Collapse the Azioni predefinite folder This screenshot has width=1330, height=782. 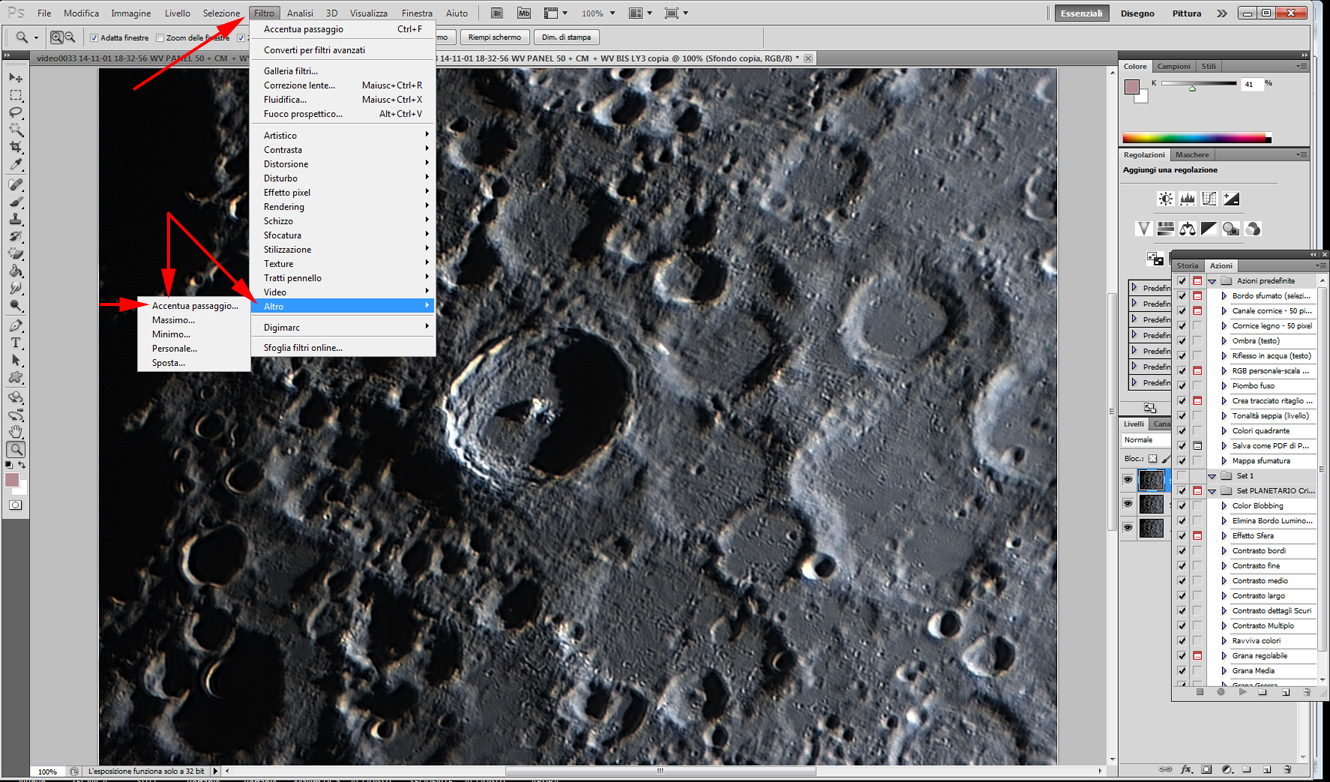pyautogui.click(x=1212, y=281)
